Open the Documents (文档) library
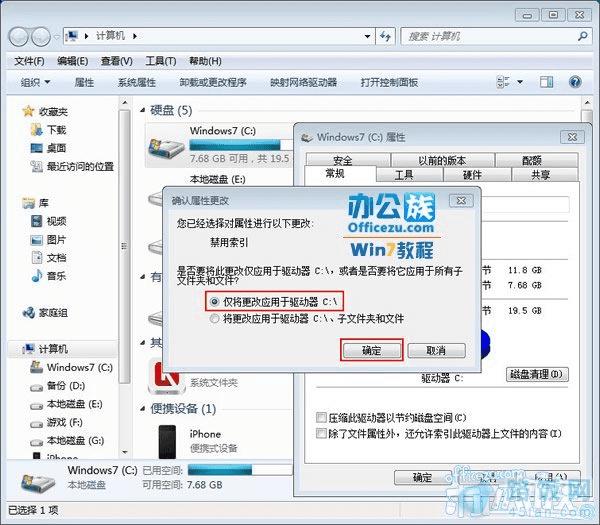The image size is (600, 525). pos(48,258)
